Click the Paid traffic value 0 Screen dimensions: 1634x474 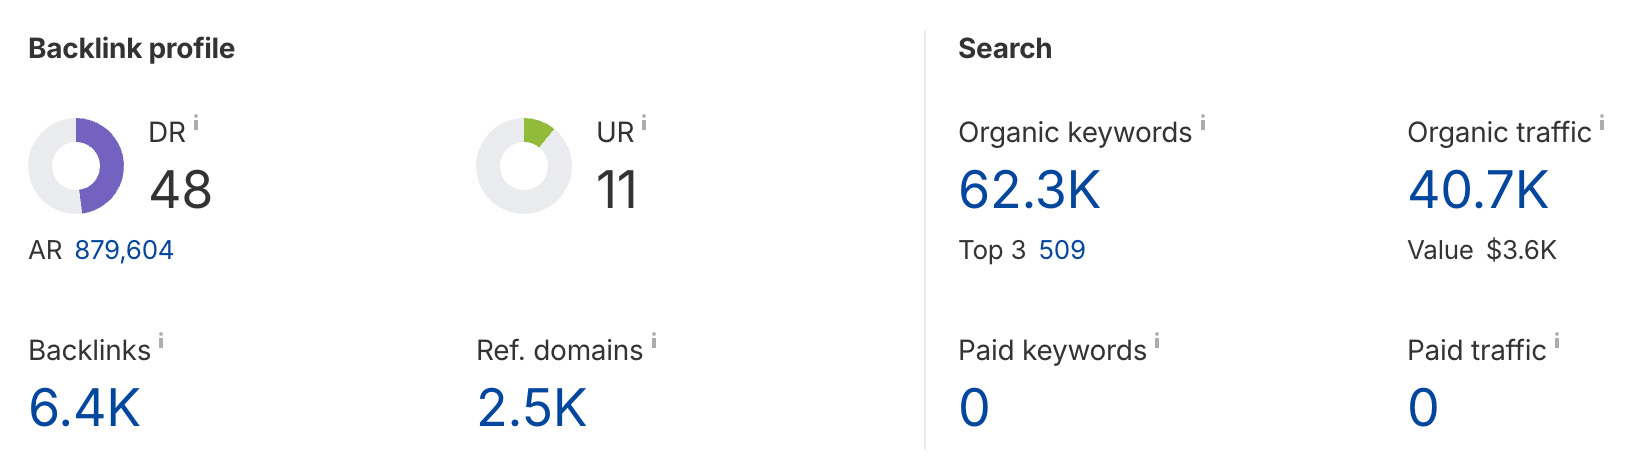pos(1423,408)
